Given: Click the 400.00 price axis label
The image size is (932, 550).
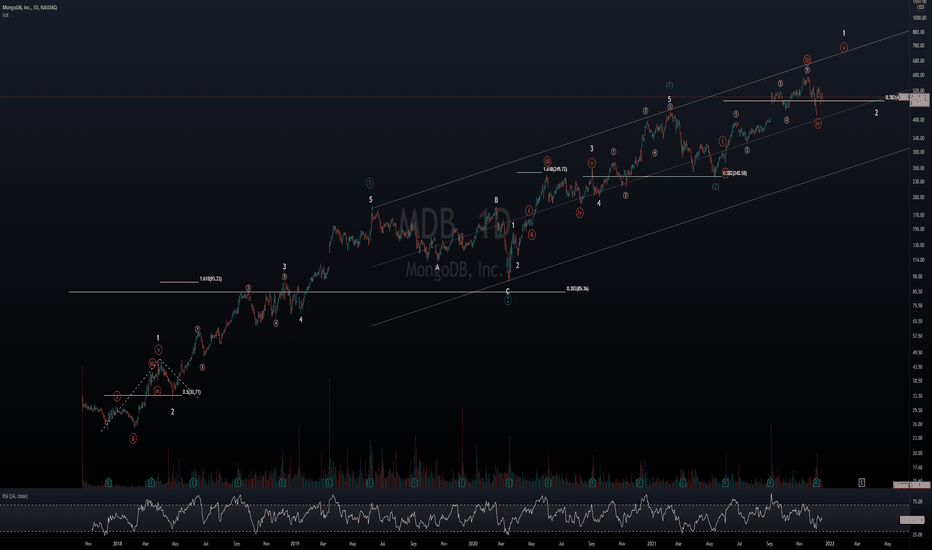Looking at the screenshot, I should [x=918, y=120].
